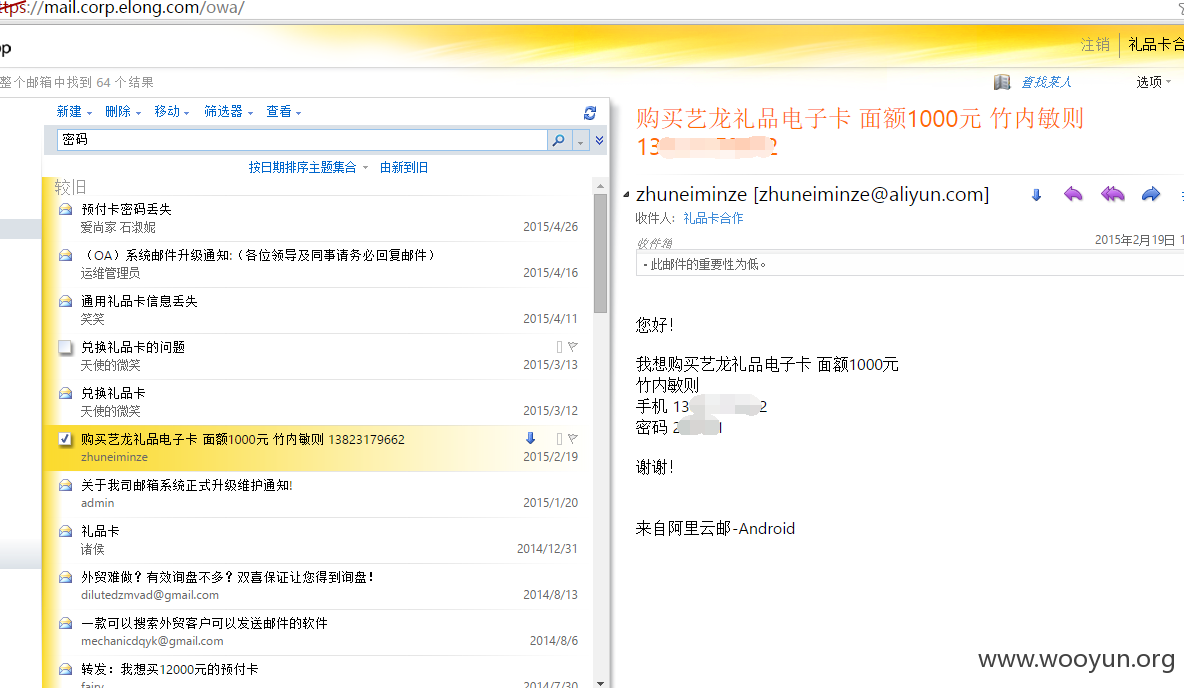The height and width of the screenshot is (688, 1184).
Task: Open the 新建 menu
Action: pyautogui.click(x=74, y=112)
